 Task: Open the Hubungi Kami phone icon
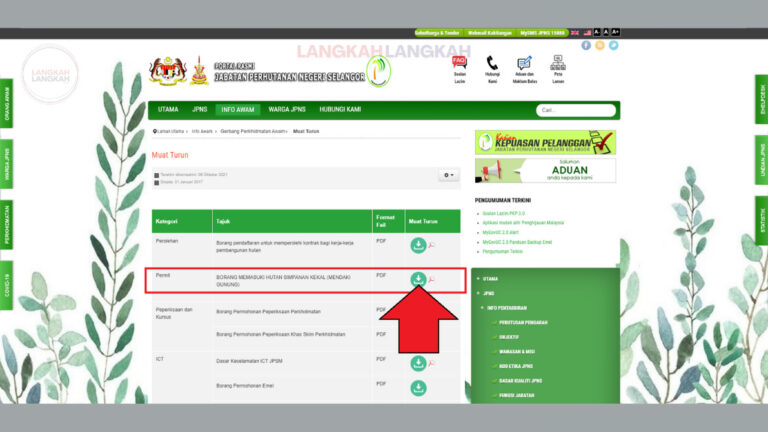492,70
